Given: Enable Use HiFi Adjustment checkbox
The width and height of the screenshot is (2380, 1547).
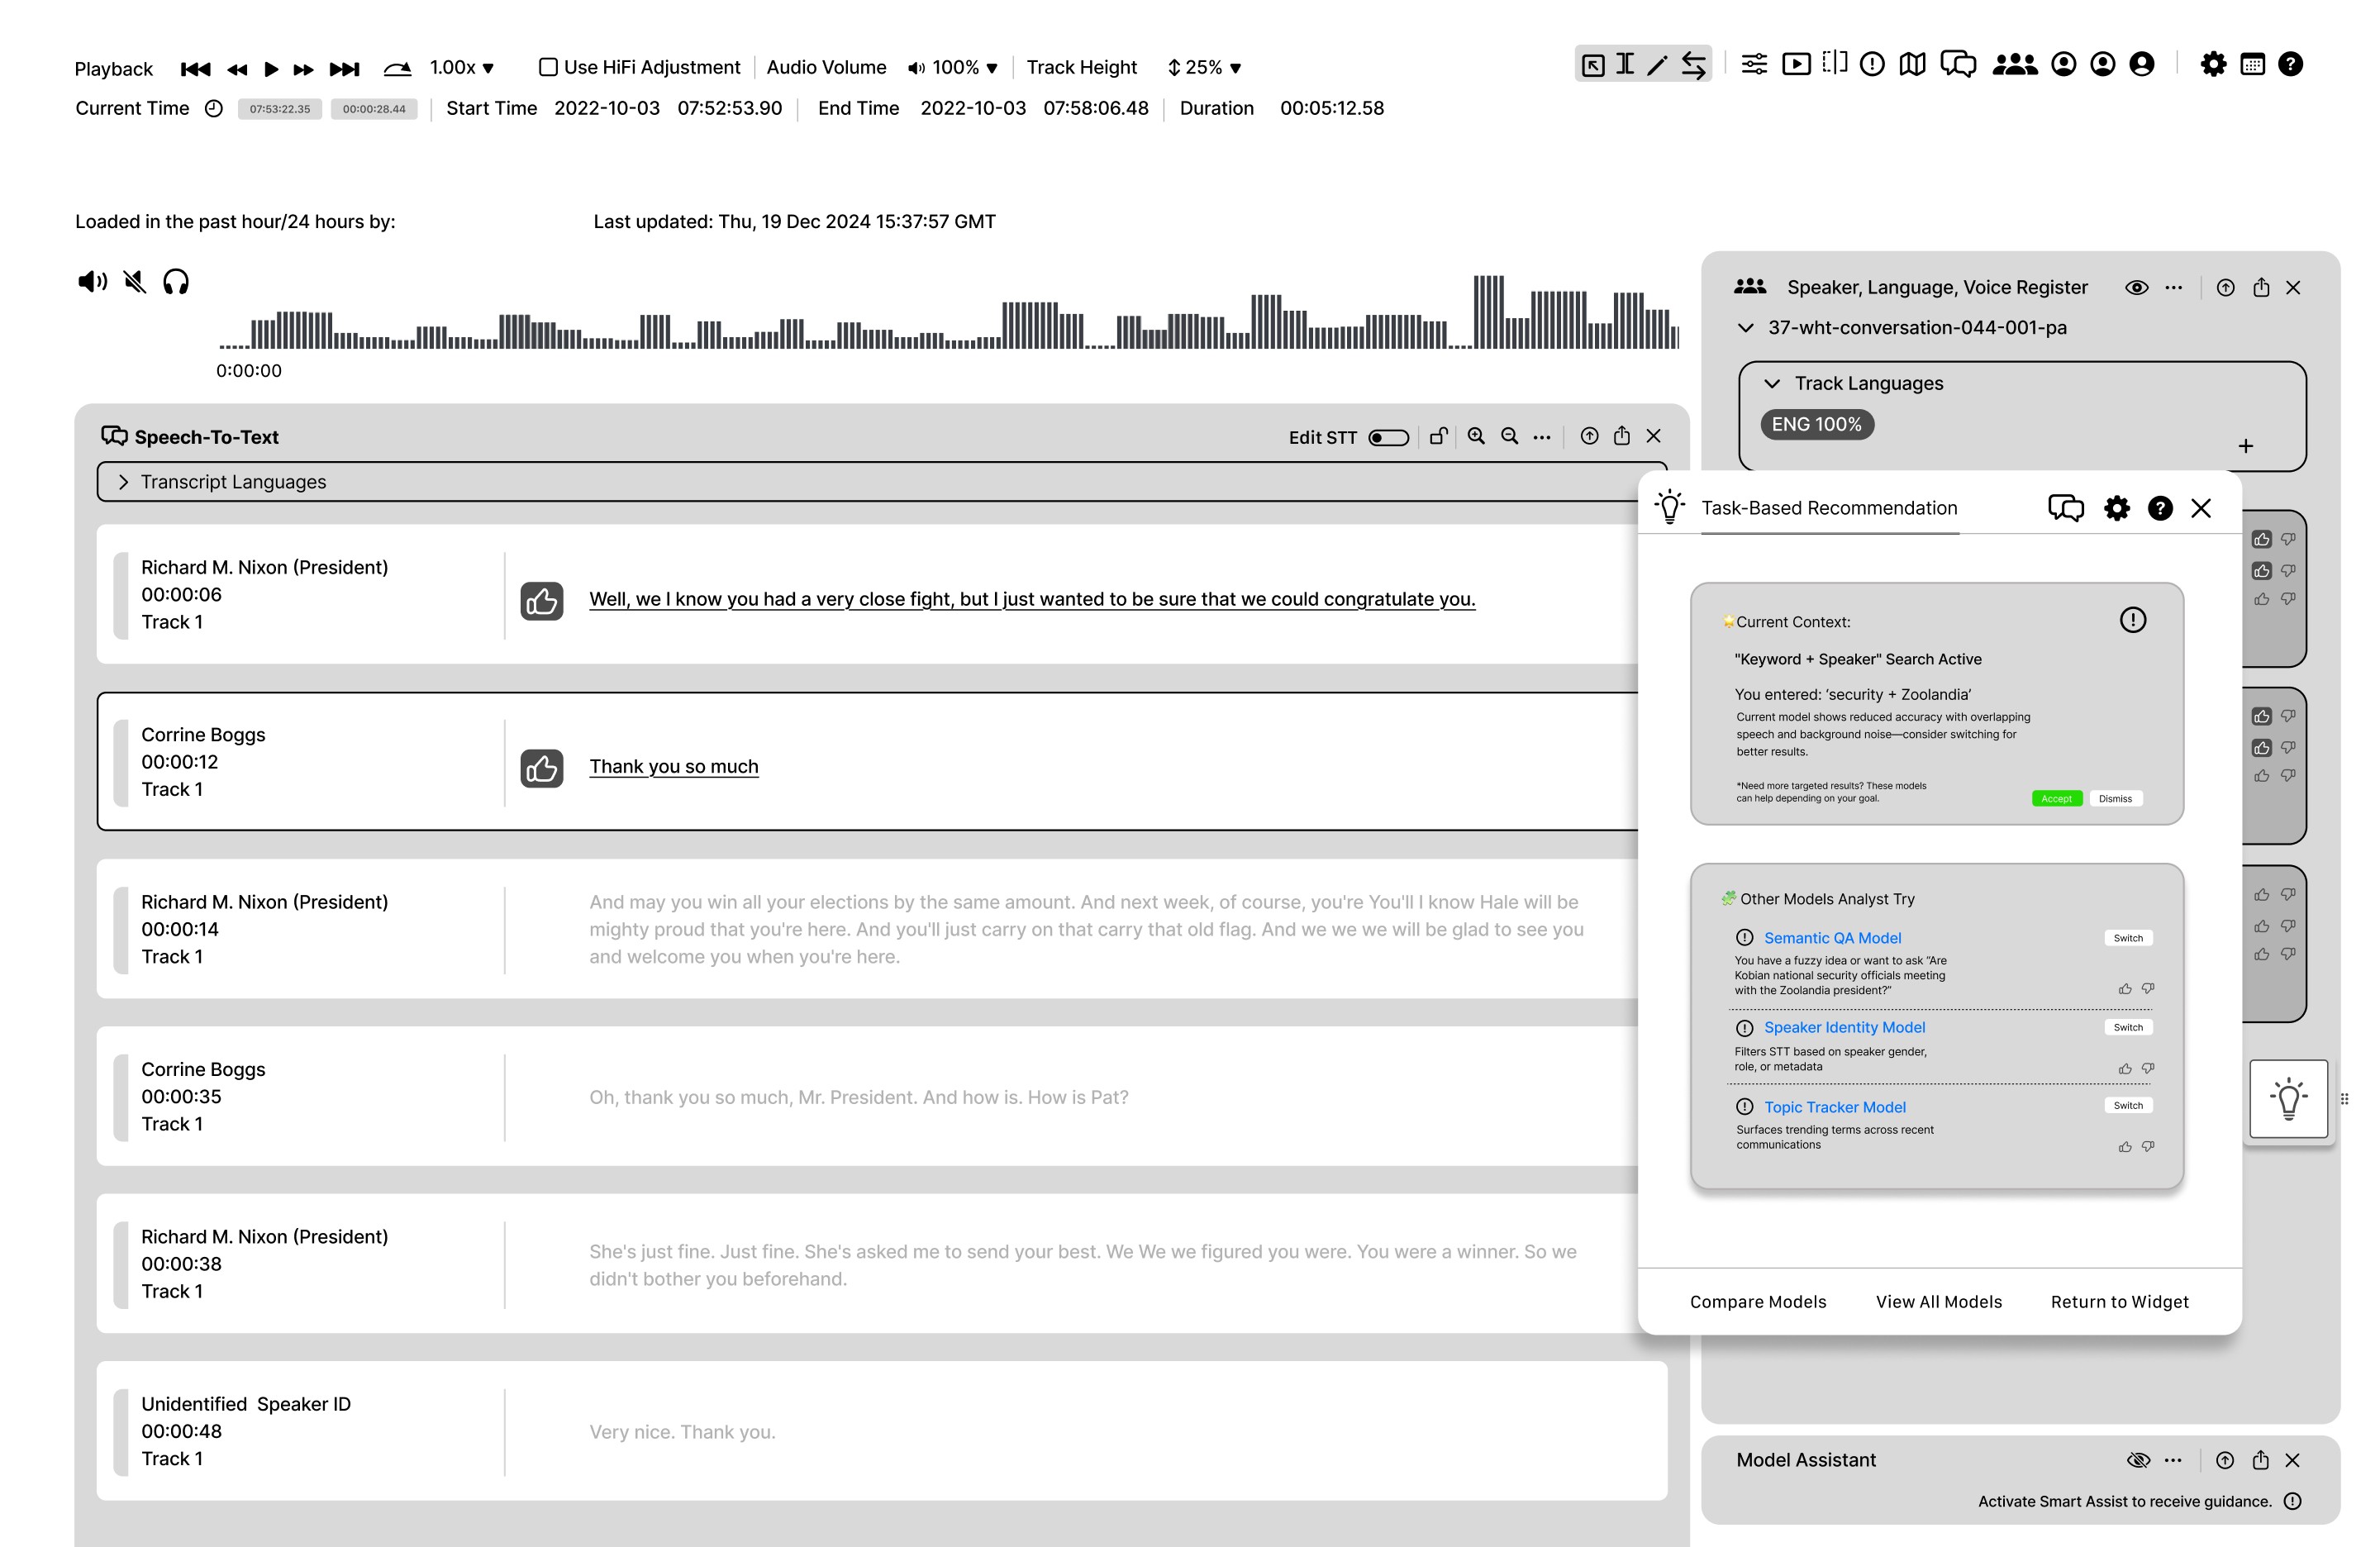Looking at the screenshot, I should click(x=548, y=67).
